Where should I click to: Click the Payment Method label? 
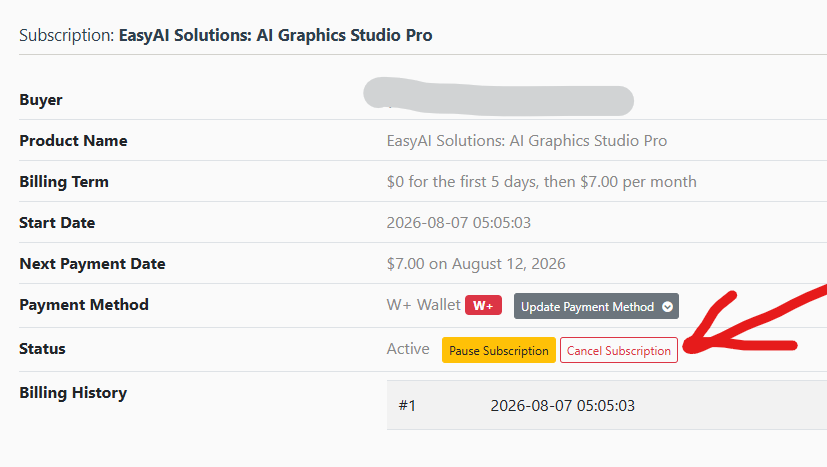(84, 304)
